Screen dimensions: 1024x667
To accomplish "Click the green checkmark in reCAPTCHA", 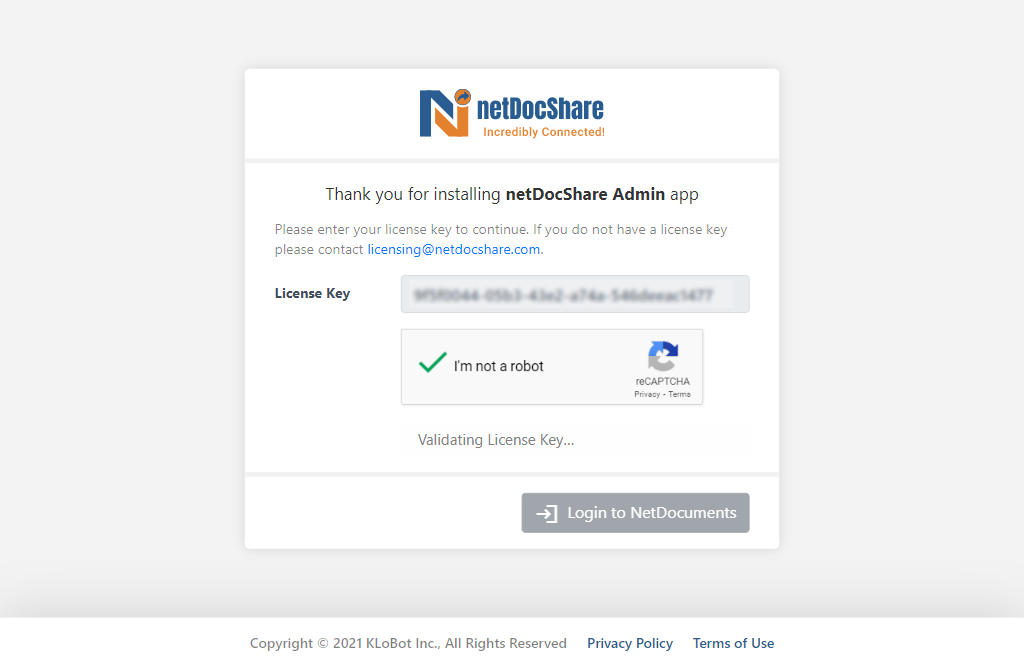I will (432, 363).
